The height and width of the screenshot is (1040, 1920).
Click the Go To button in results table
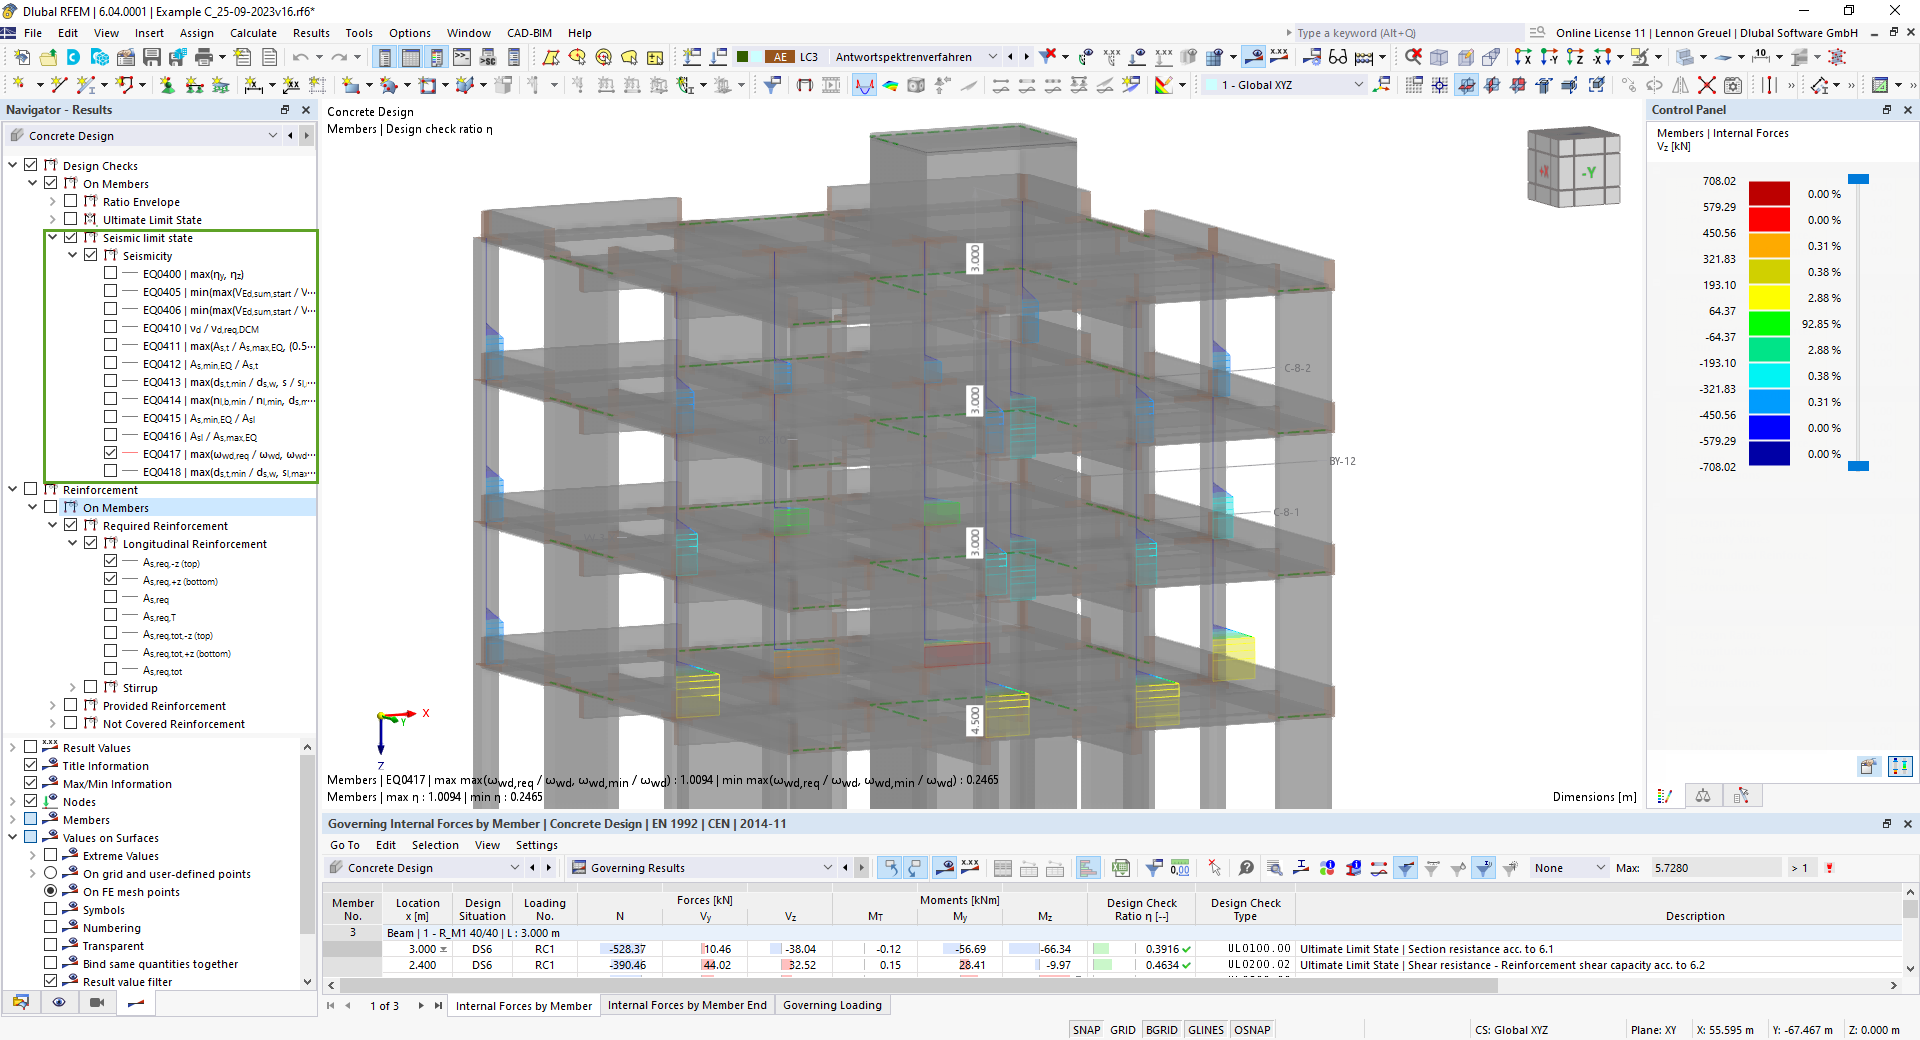click(344, 845)
